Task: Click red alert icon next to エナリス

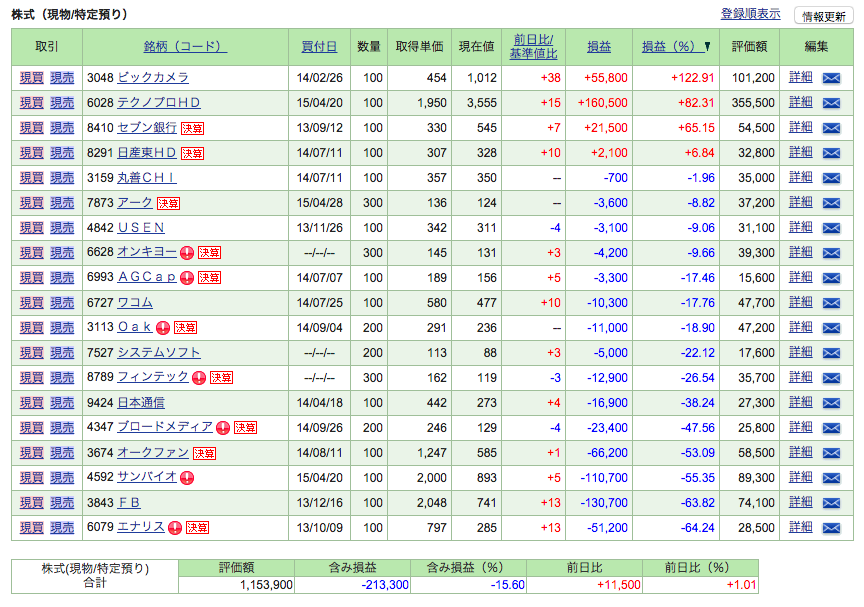Action: (x=175, y=528)
